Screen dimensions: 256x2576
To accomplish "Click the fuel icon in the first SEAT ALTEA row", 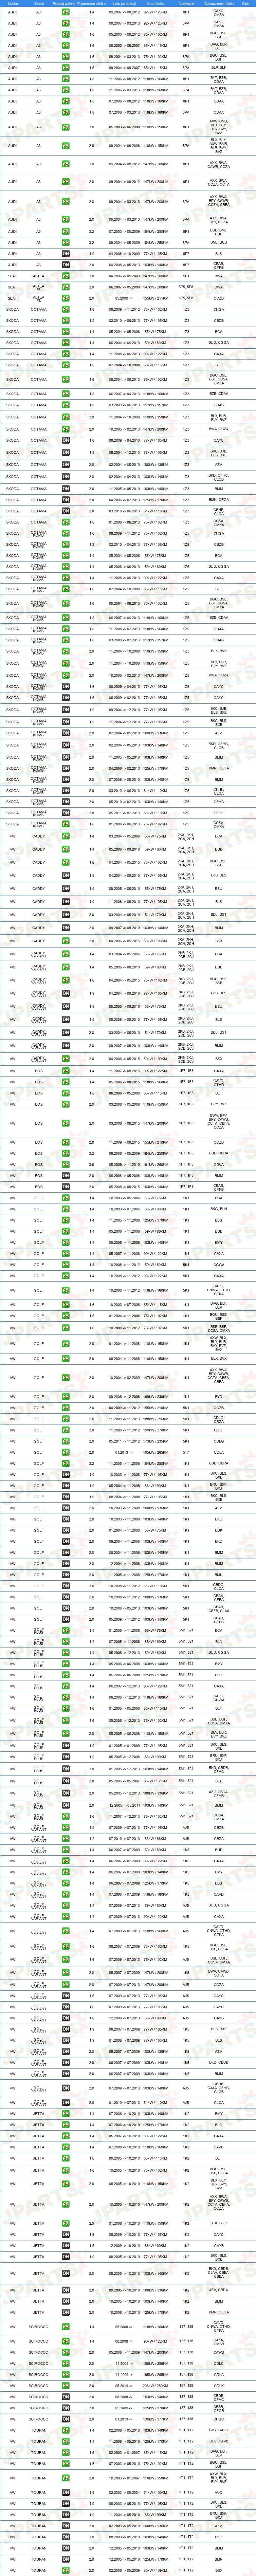I will (x=65, y=275).
